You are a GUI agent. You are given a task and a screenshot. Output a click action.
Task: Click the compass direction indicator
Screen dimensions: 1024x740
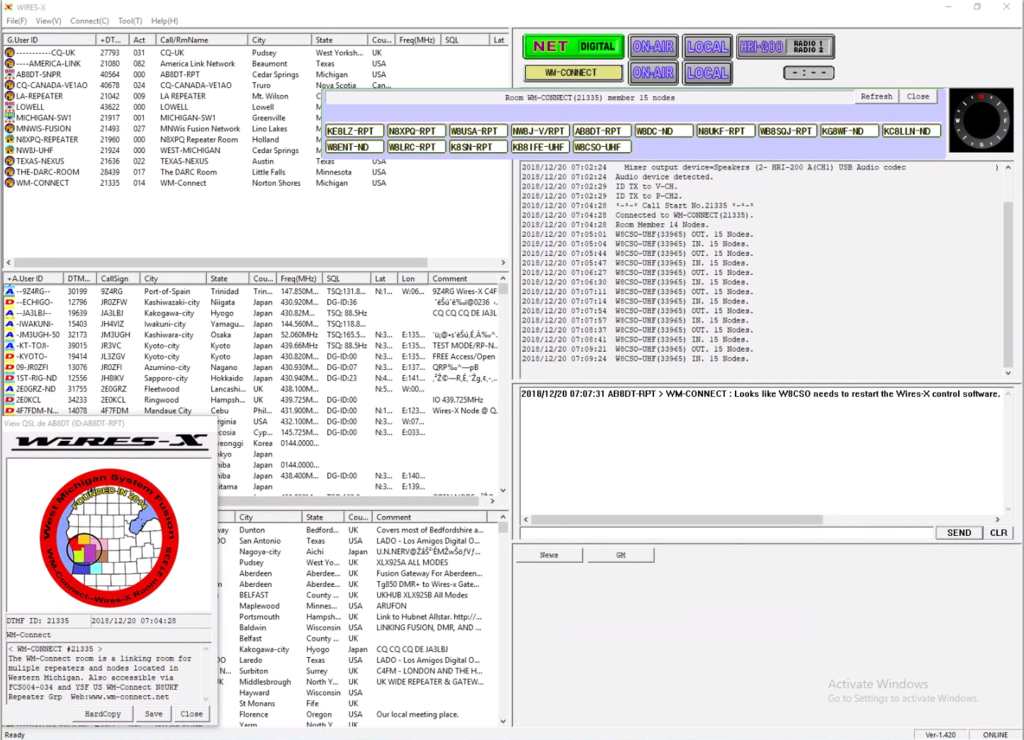[981, 121]
